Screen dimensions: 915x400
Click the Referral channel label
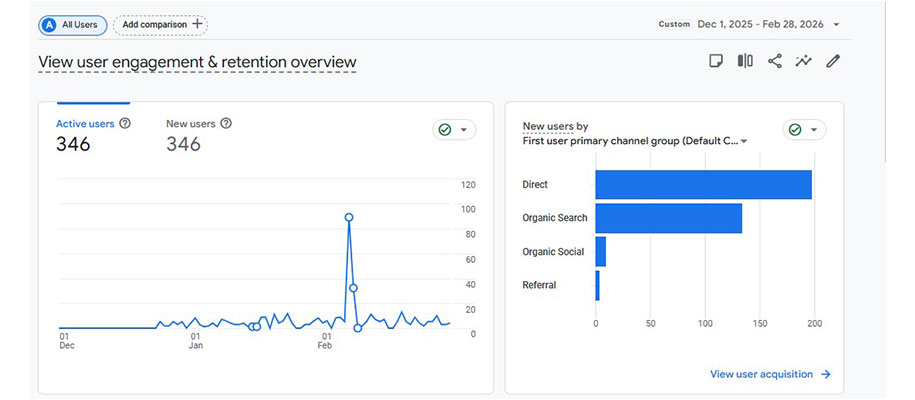[539, 286]
